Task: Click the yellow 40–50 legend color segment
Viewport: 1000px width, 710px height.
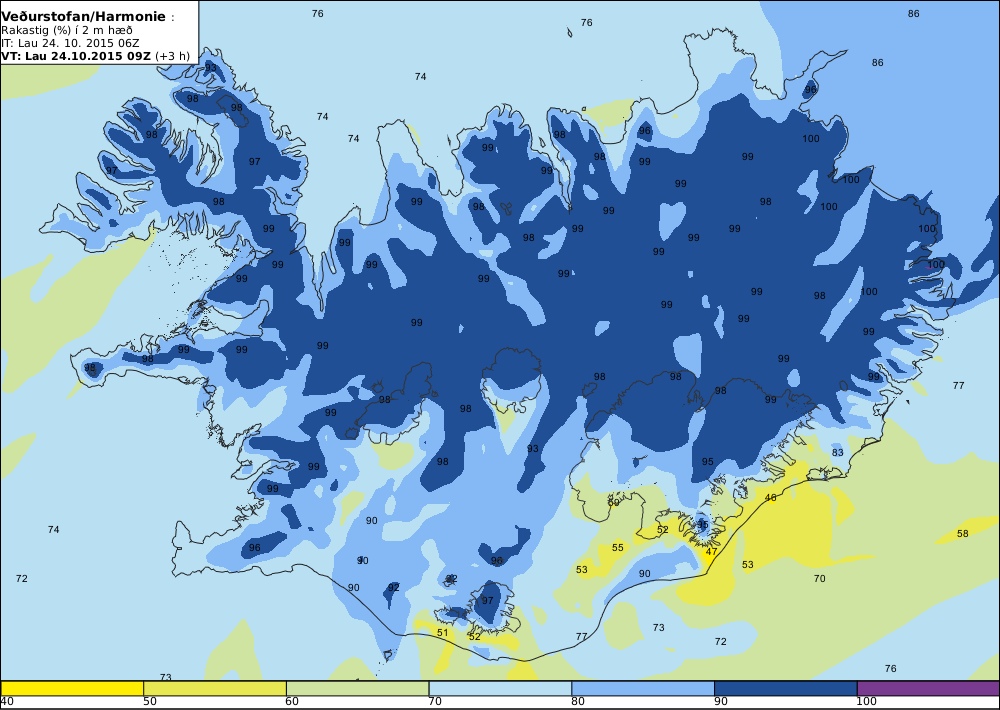Action: pyautogui.click(x=72, y=688)
